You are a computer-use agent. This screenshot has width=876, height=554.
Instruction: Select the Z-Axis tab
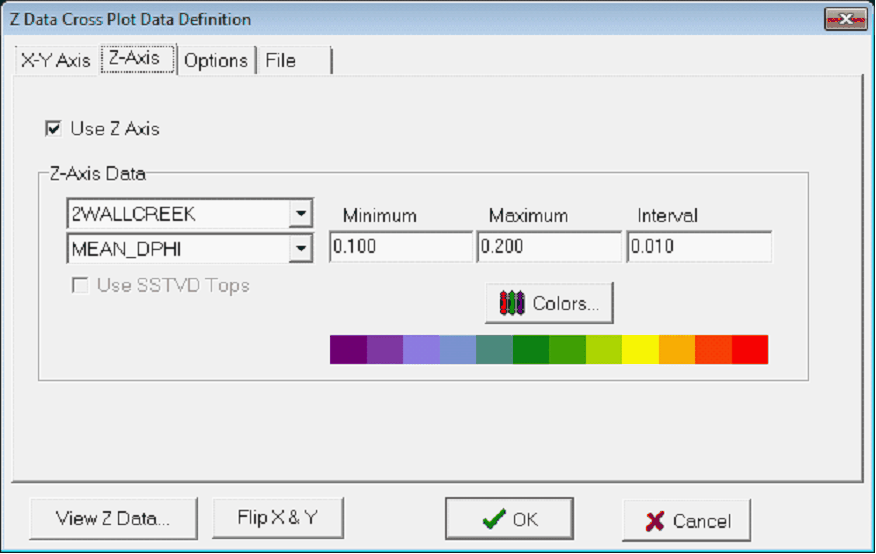tap(134, 58)
